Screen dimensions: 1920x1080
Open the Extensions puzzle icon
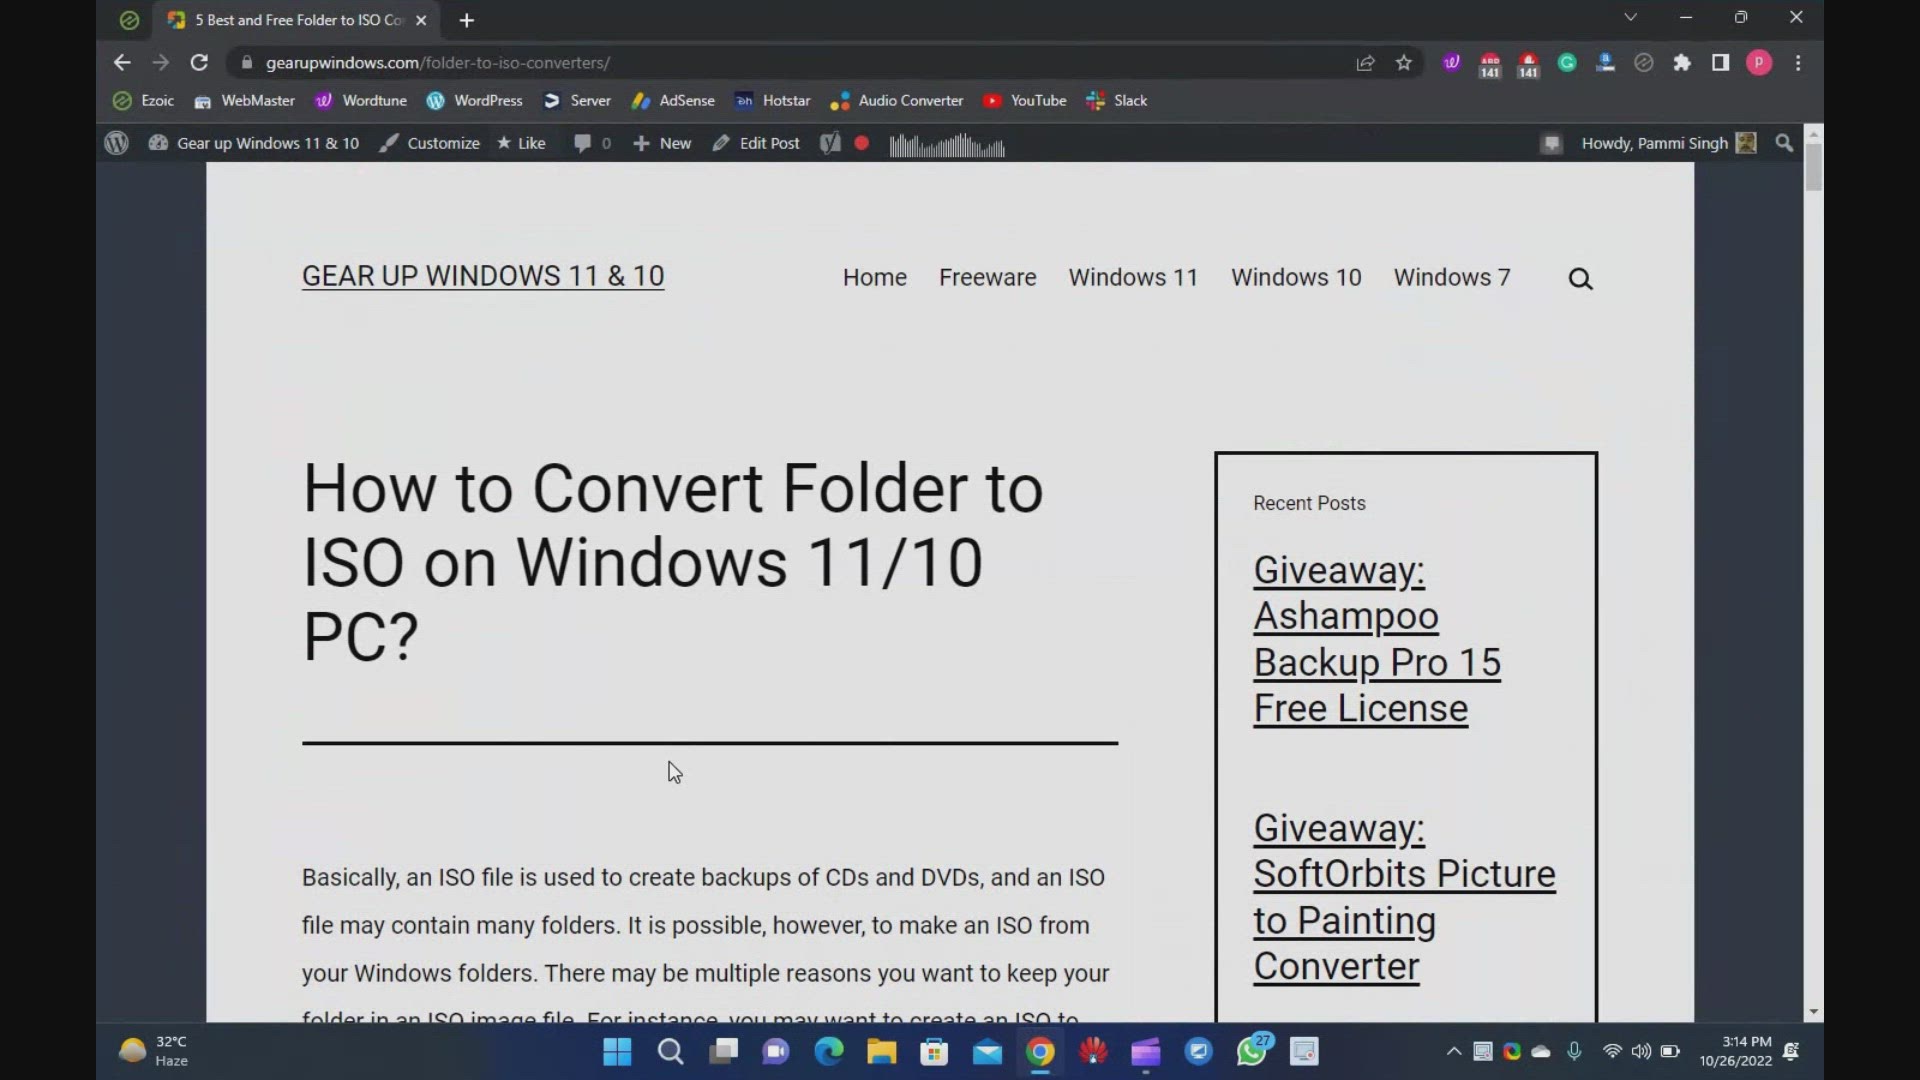pos(1682,63)
